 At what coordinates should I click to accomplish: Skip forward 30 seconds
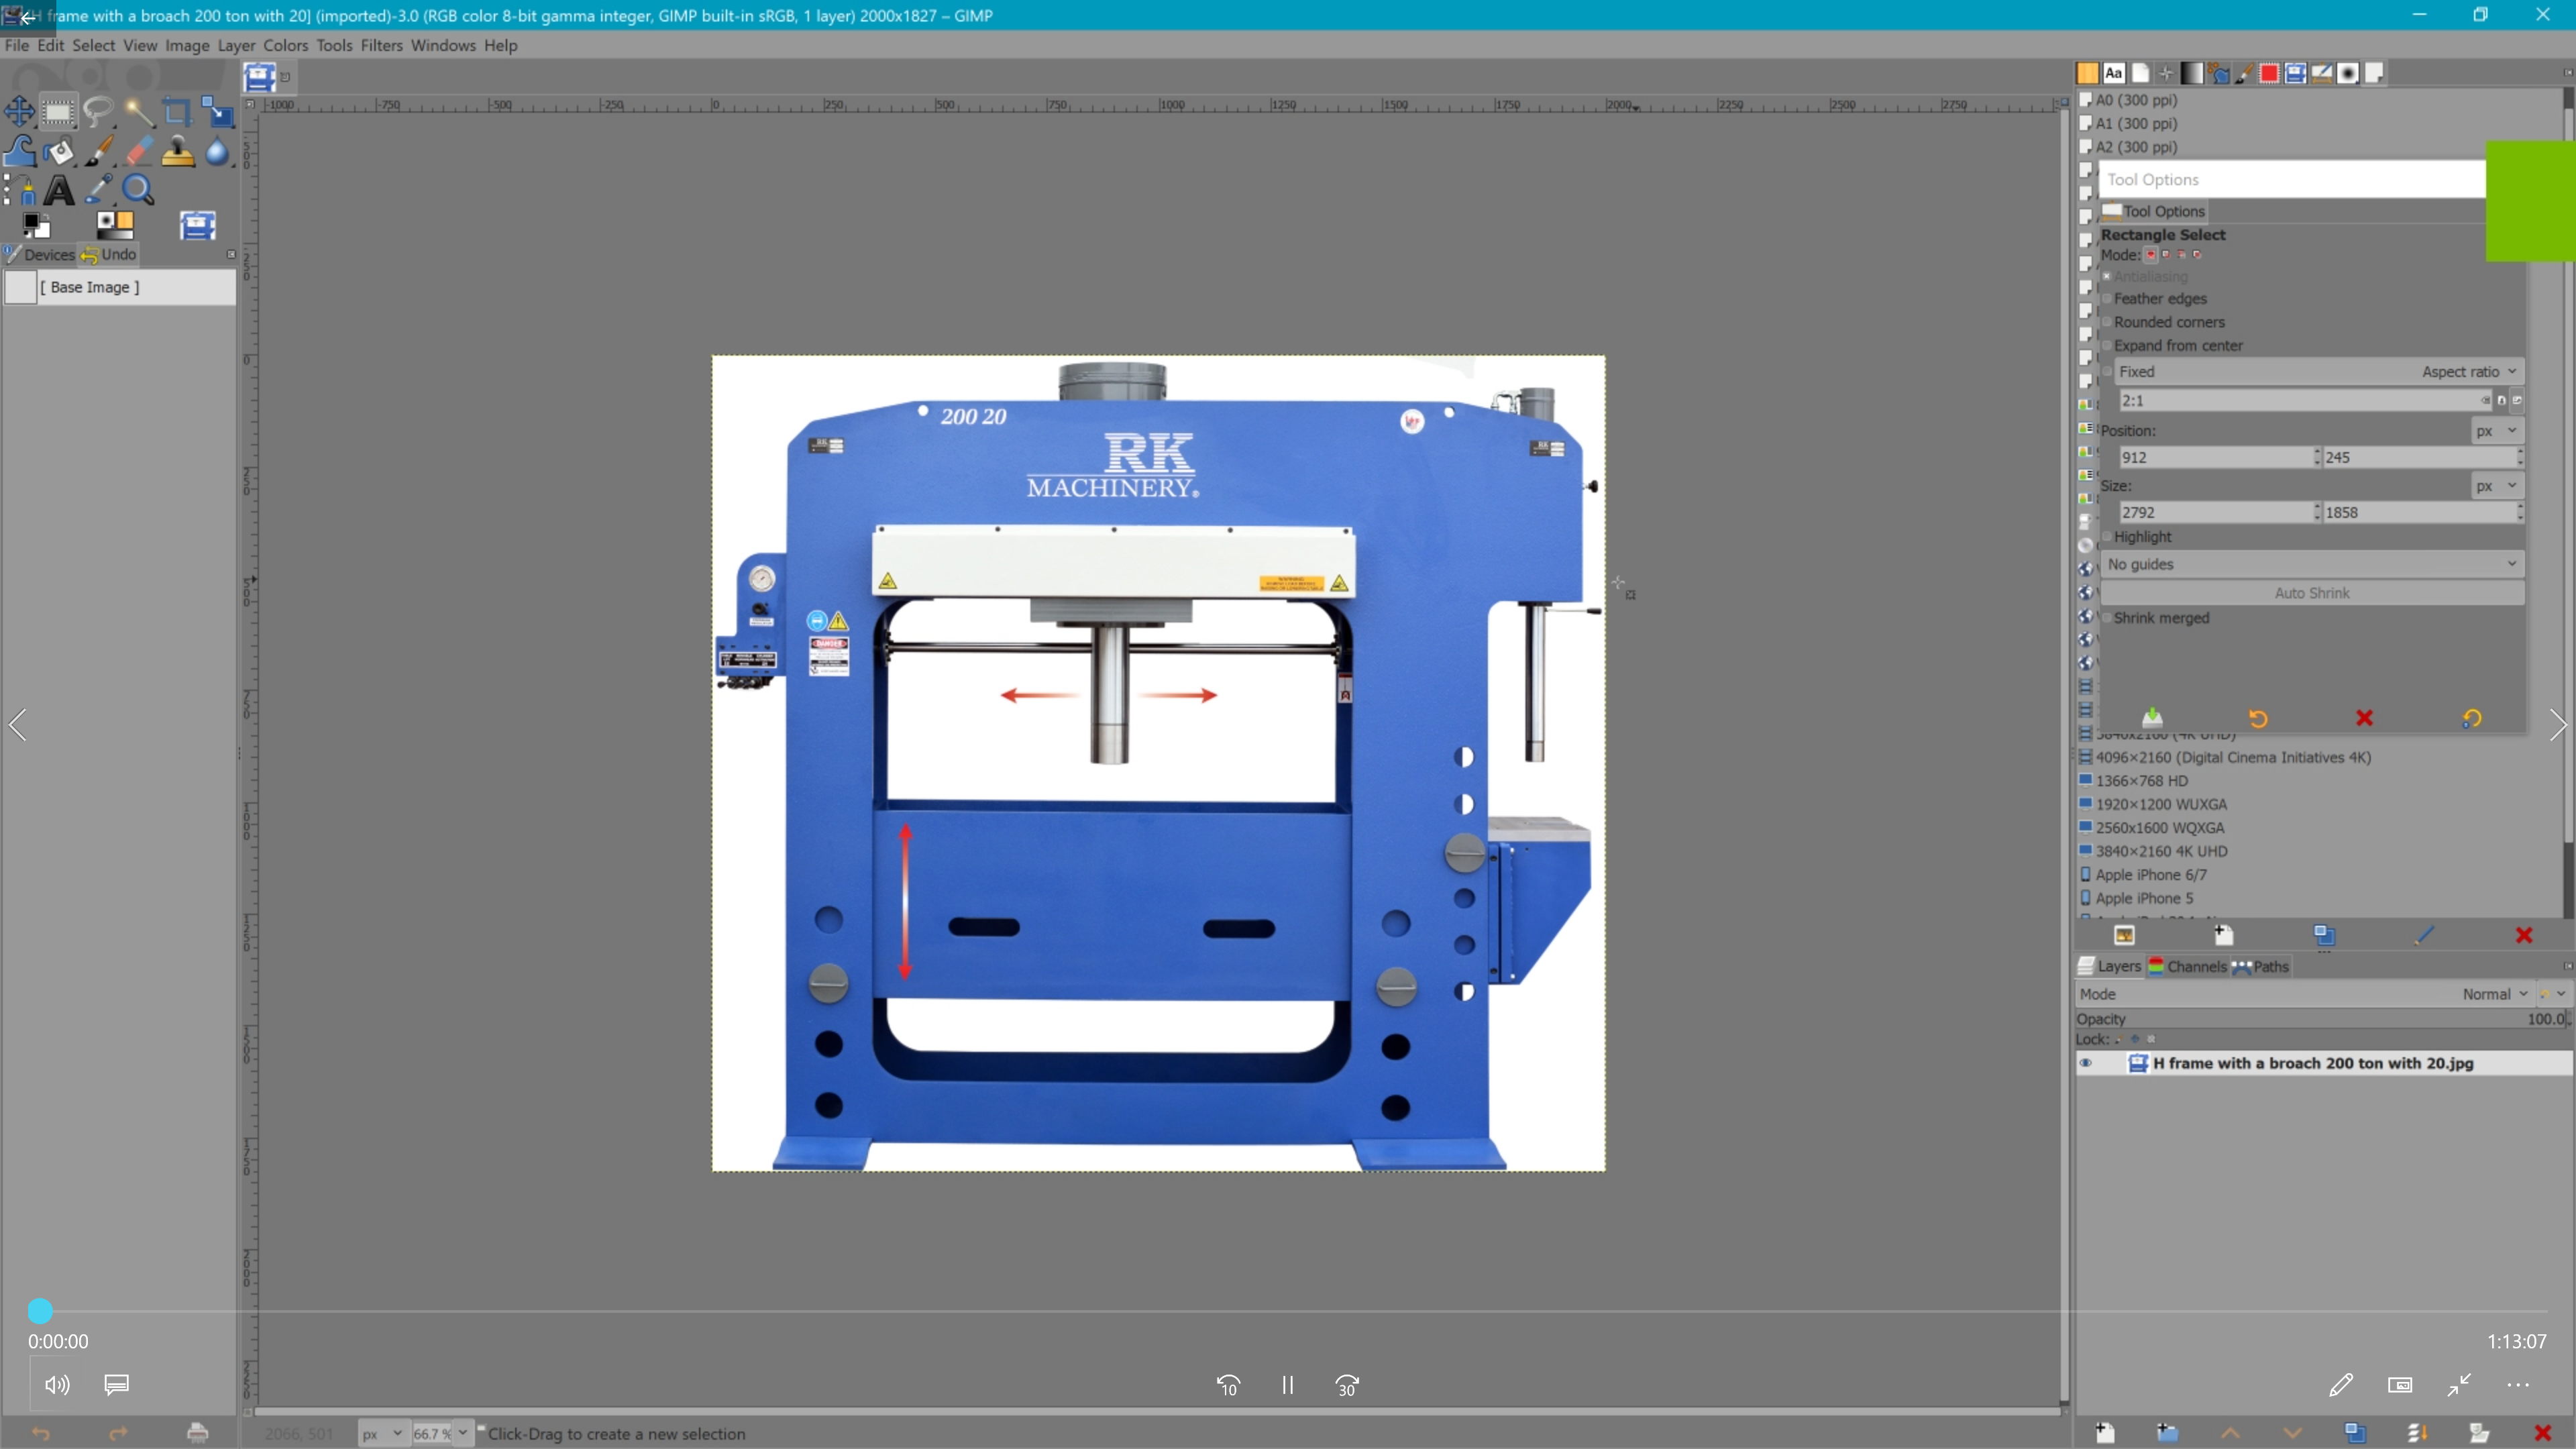1347,1385
